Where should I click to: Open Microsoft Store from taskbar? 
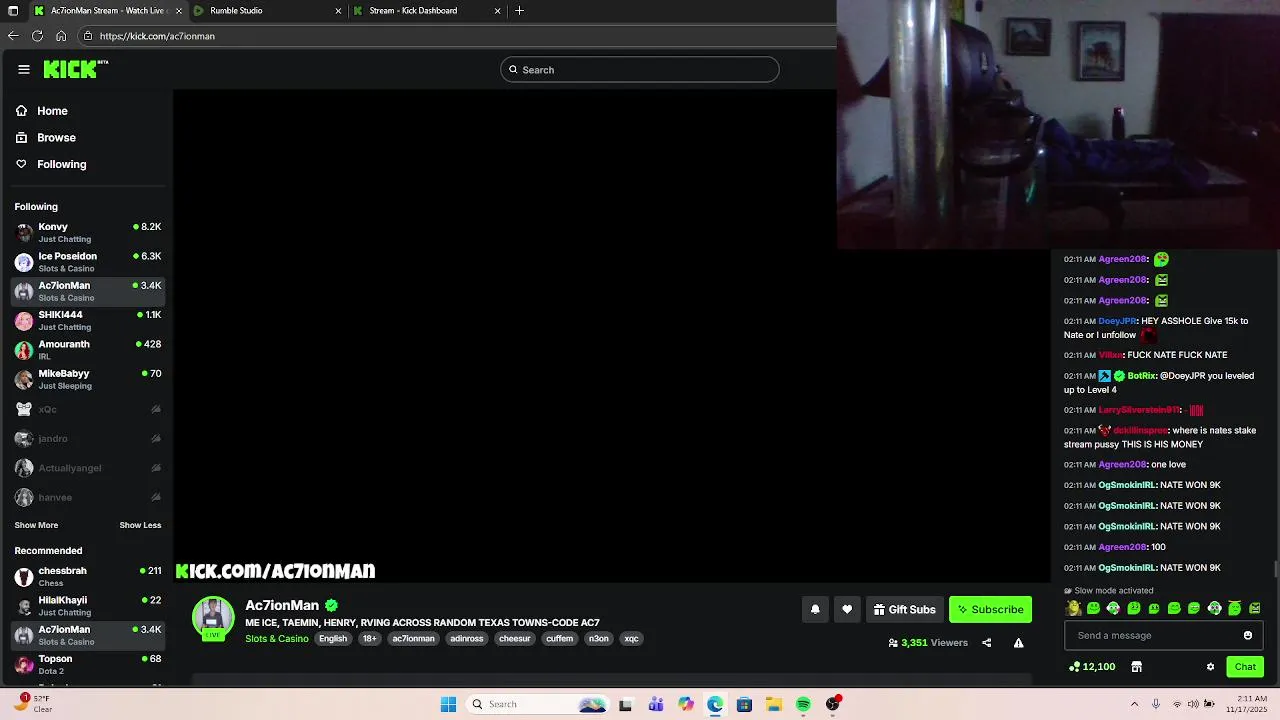[744, 704]
